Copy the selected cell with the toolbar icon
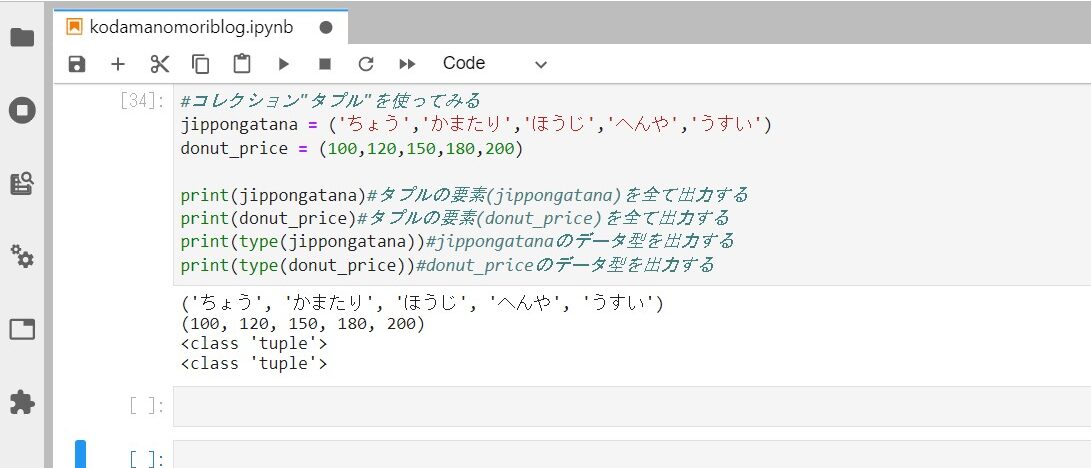Viewport: 1091px width, 468px height. pos(200,64)
